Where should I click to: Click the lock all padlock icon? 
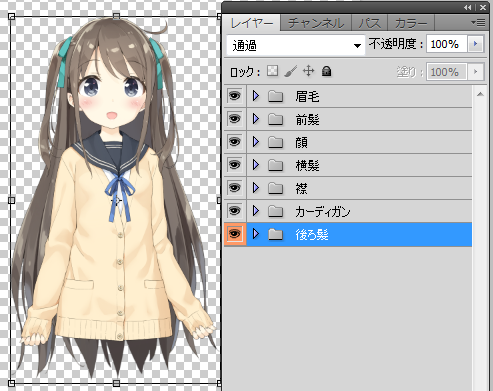pyautogui.click(x=326, y=71)
